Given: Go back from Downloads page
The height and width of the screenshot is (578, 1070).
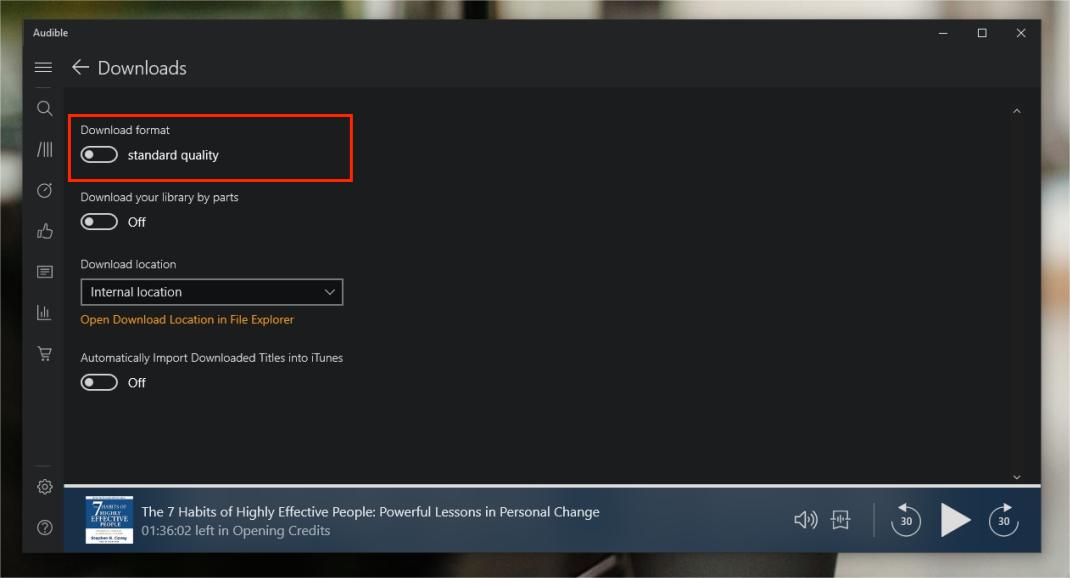Looking at the screenshot, I should coord(81,67).
